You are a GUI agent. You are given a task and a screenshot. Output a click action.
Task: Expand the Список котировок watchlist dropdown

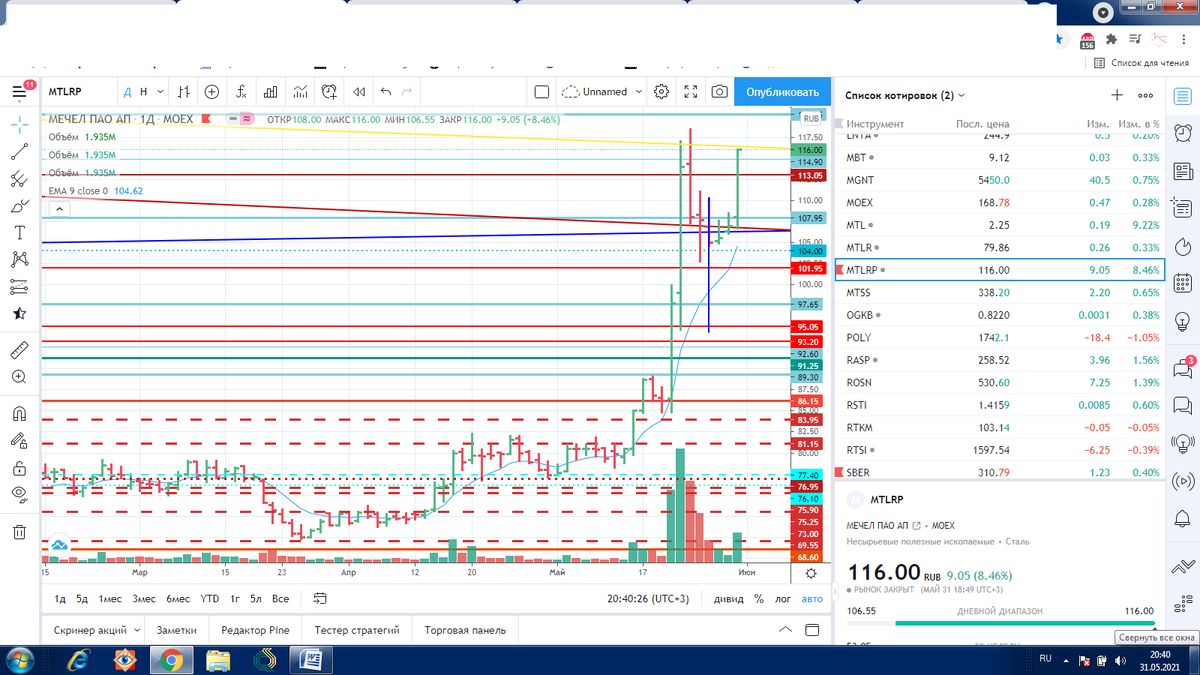(905, 96)
